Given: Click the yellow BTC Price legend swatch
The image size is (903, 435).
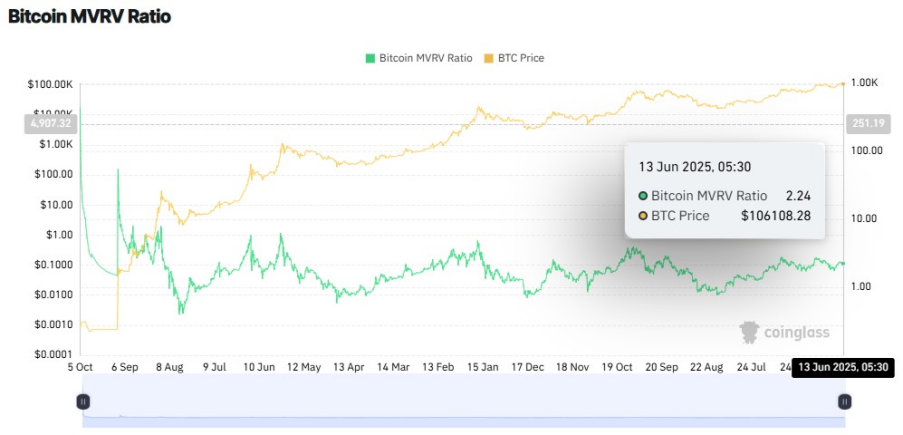Looking at the screenshot, I should click(488, 58).
